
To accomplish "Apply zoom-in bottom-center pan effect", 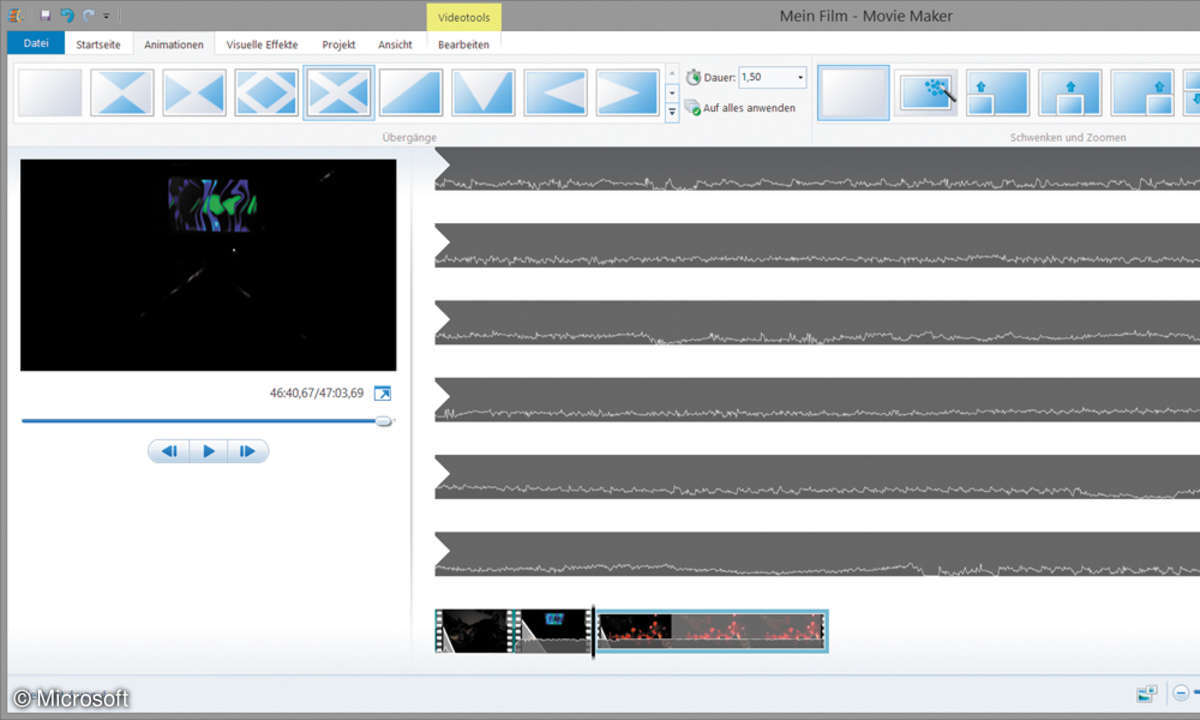I will tap(1070, 93).
